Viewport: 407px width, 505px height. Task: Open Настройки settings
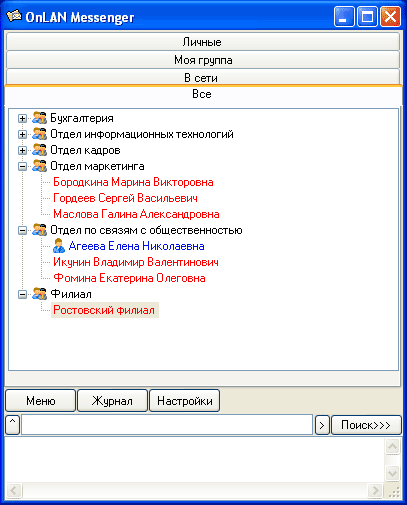185,401
